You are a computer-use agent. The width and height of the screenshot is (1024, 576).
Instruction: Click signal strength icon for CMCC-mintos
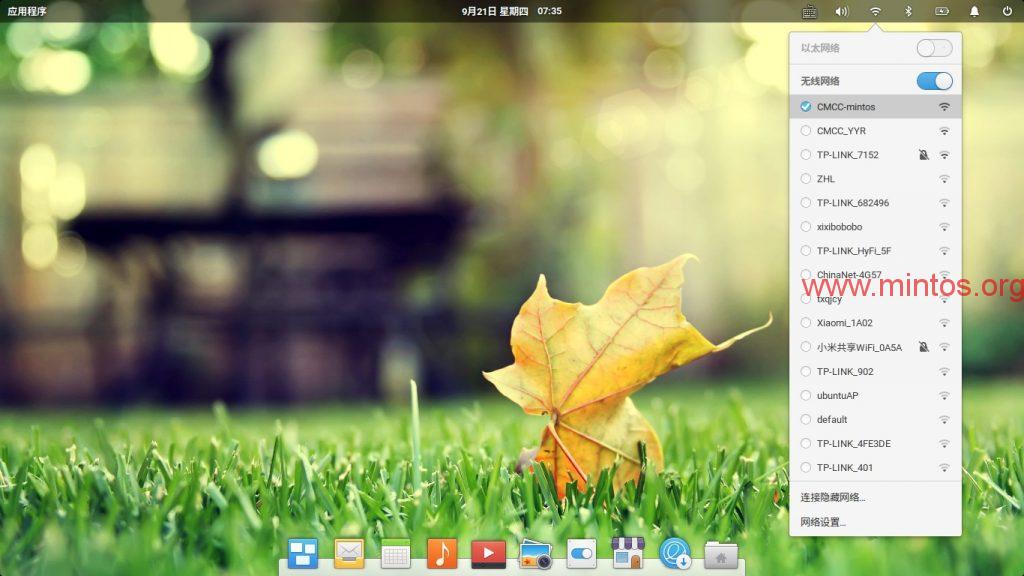tap(944, 106)
